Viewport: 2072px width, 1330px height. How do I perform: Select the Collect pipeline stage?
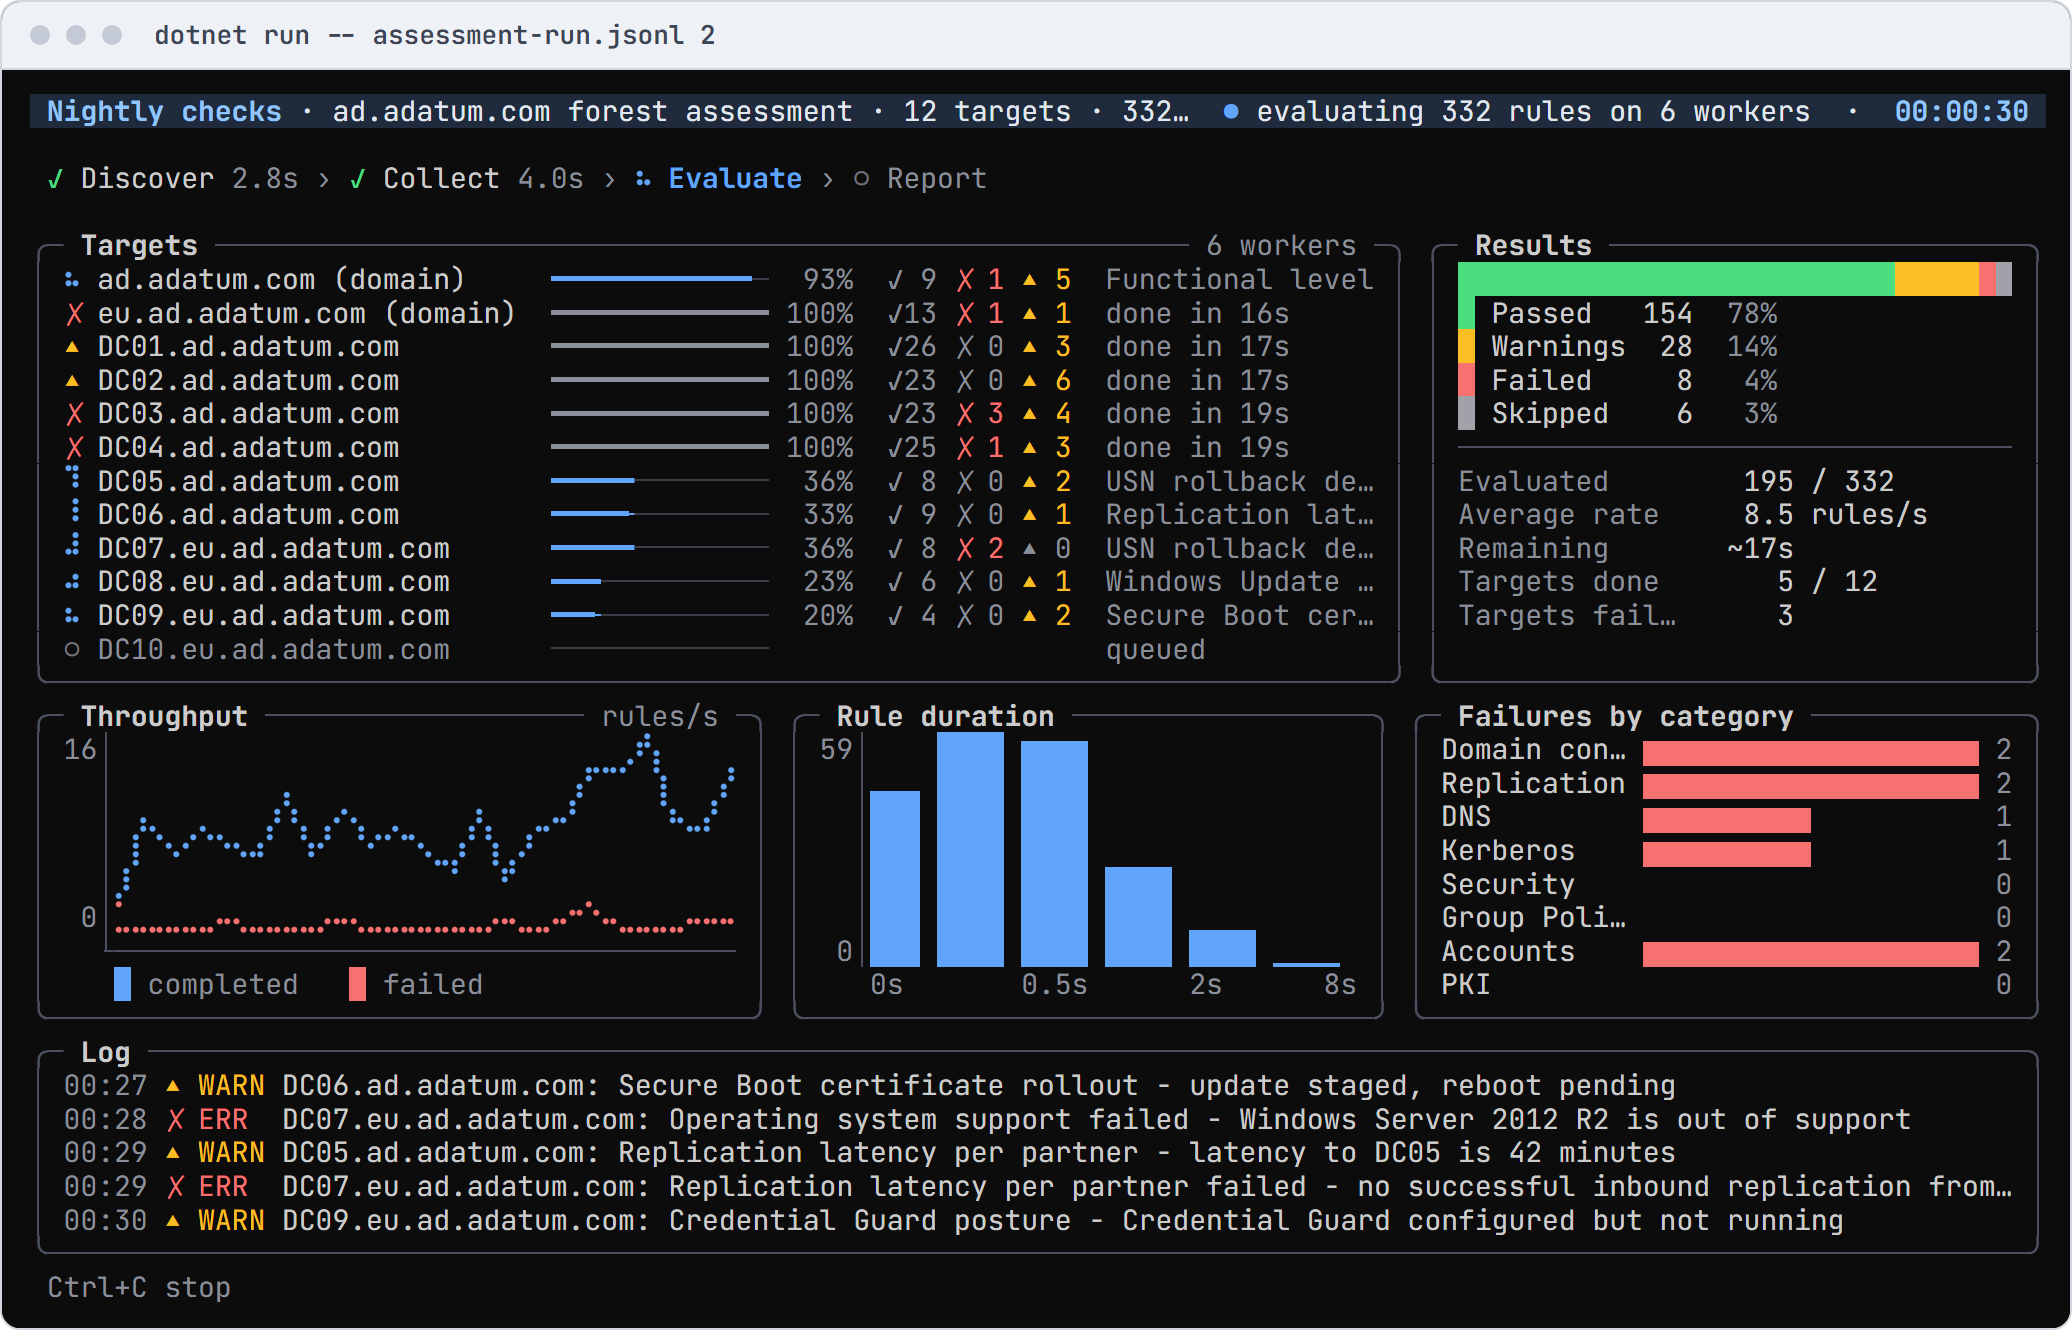[x=467, y=179]
